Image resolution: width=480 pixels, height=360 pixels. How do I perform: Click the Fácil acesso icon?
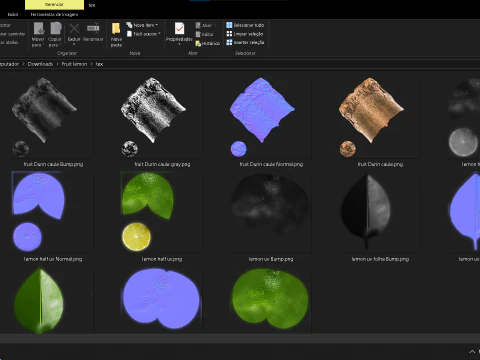pos(129,34)
